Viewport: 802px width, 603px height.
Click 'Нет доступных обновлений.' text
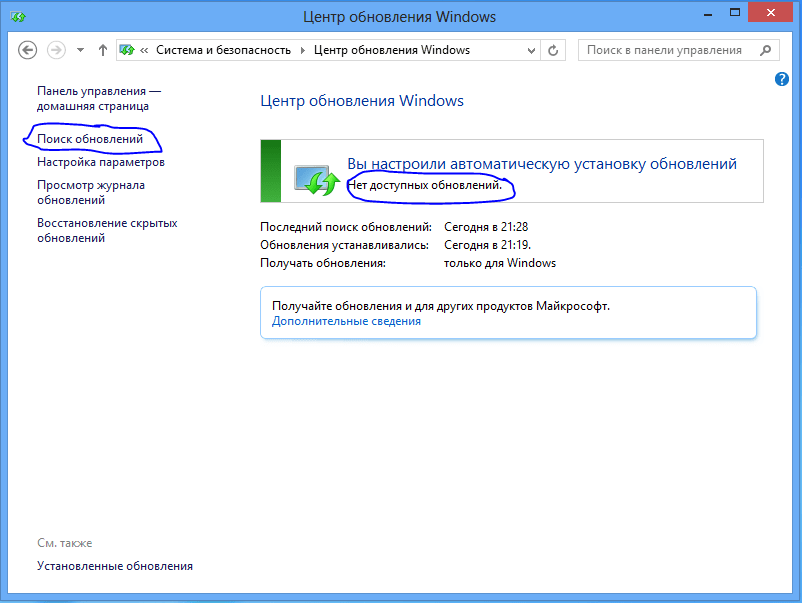425,185
